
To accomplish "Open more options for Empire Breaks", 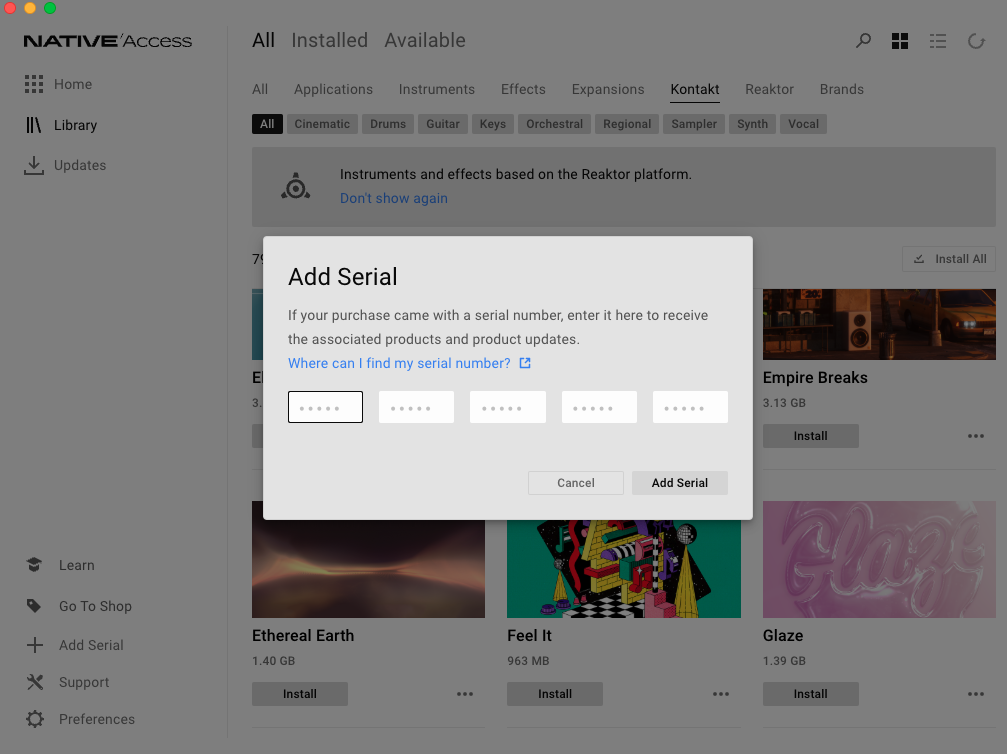I will click(976, 436).
